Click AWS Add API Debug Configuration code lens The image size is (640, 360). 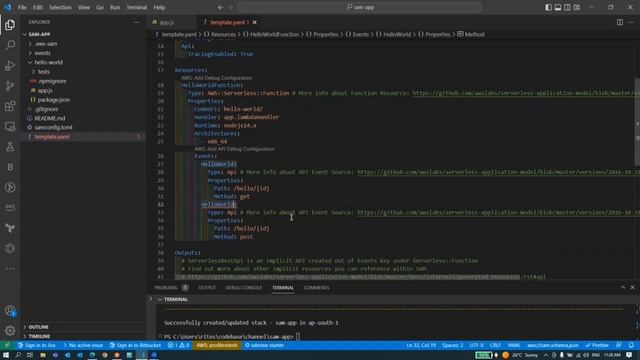pos(234,149)
